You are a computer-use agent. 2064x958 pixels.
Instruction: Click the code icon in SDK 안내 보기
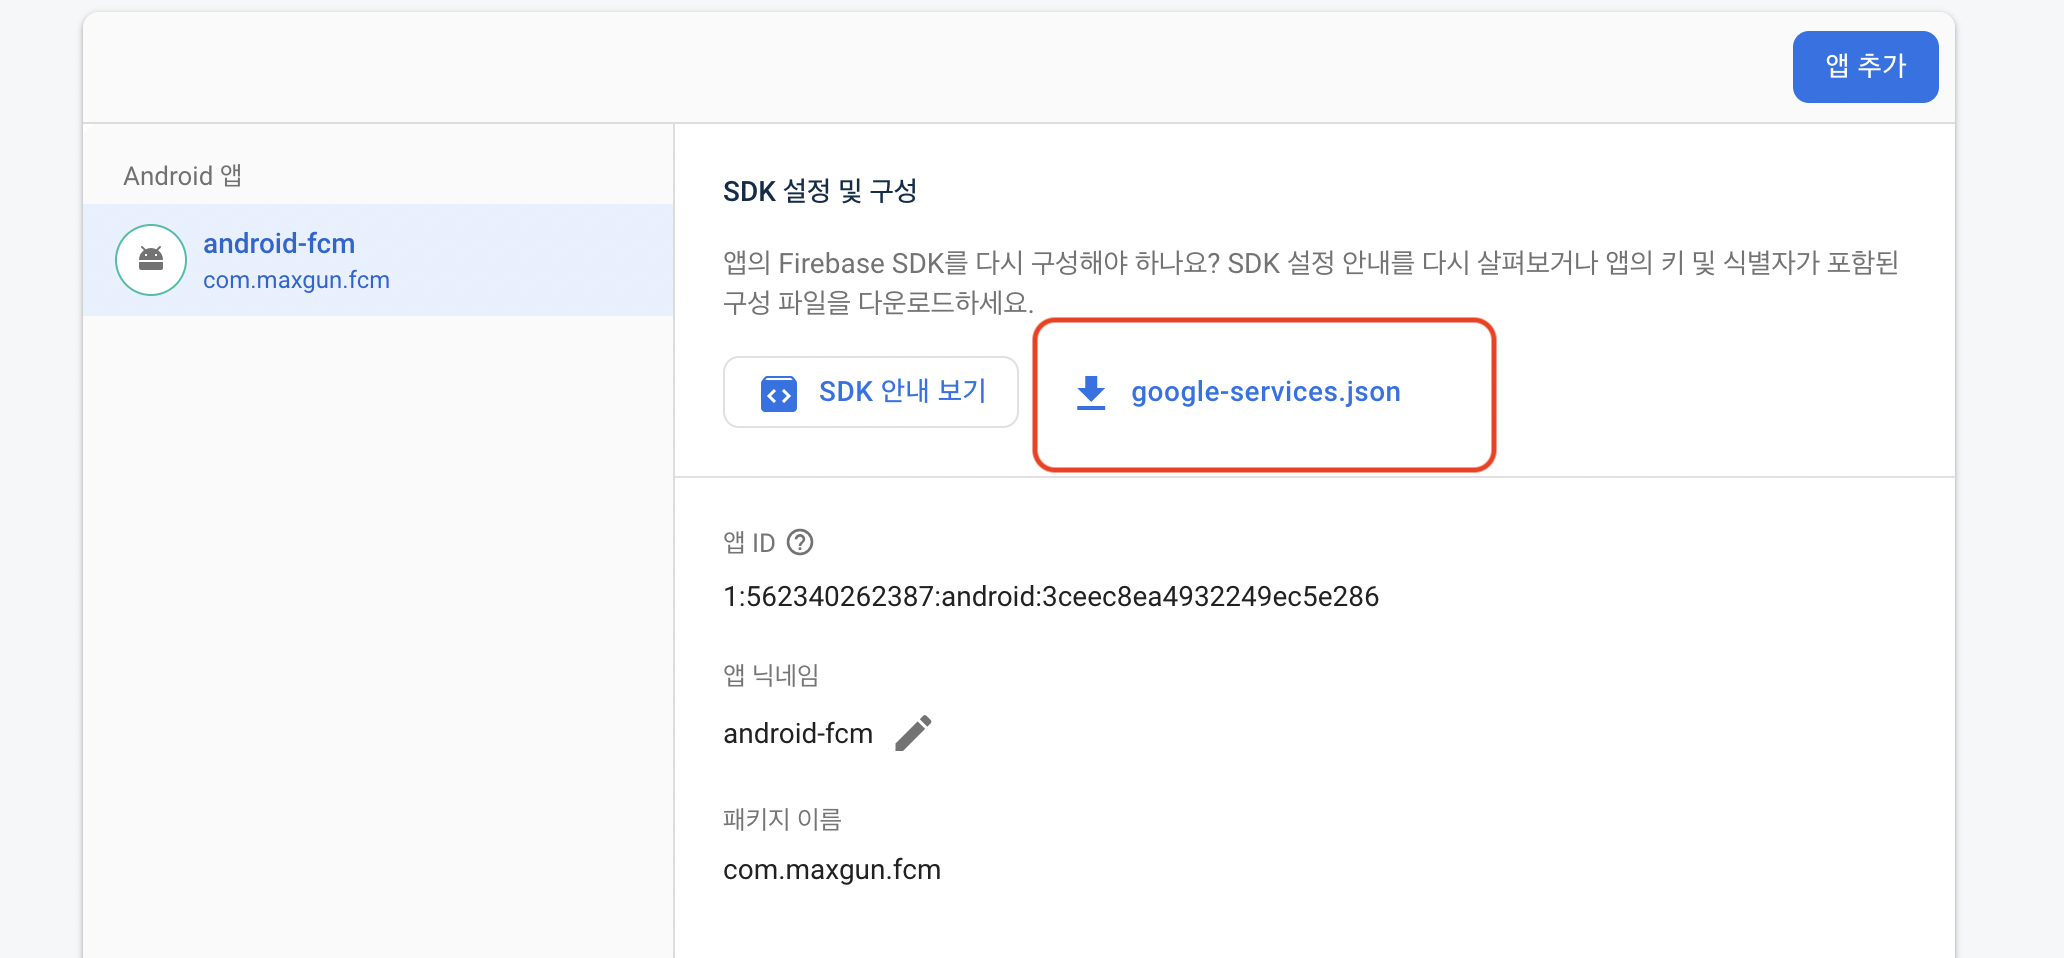pos(779,394)
